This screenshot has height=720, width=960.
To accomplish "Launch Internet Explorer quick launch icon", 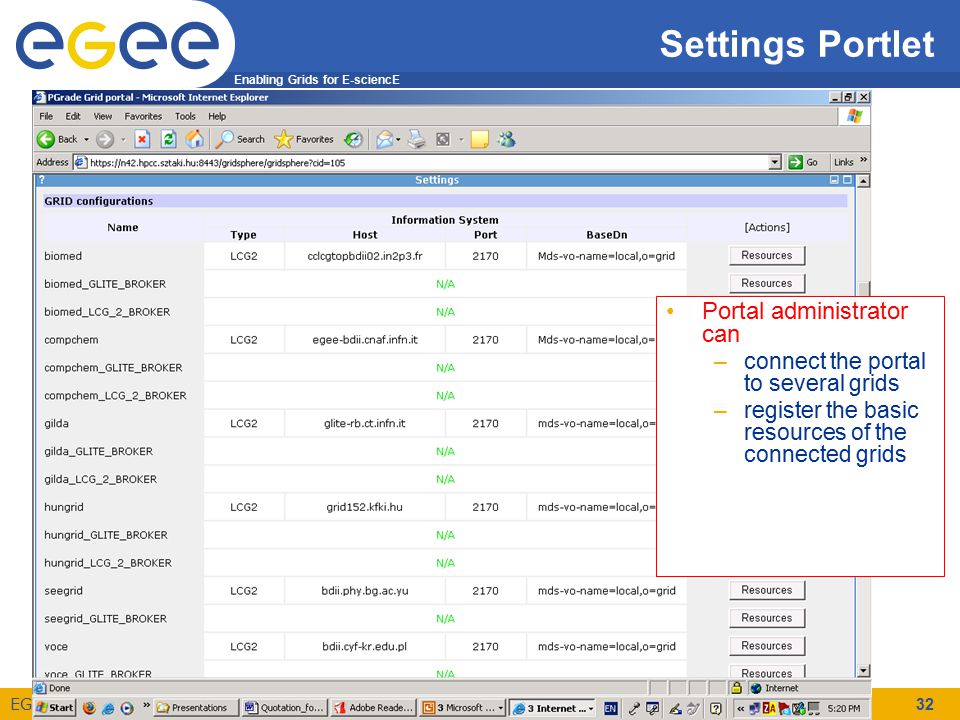I will (x=108, y=708).
